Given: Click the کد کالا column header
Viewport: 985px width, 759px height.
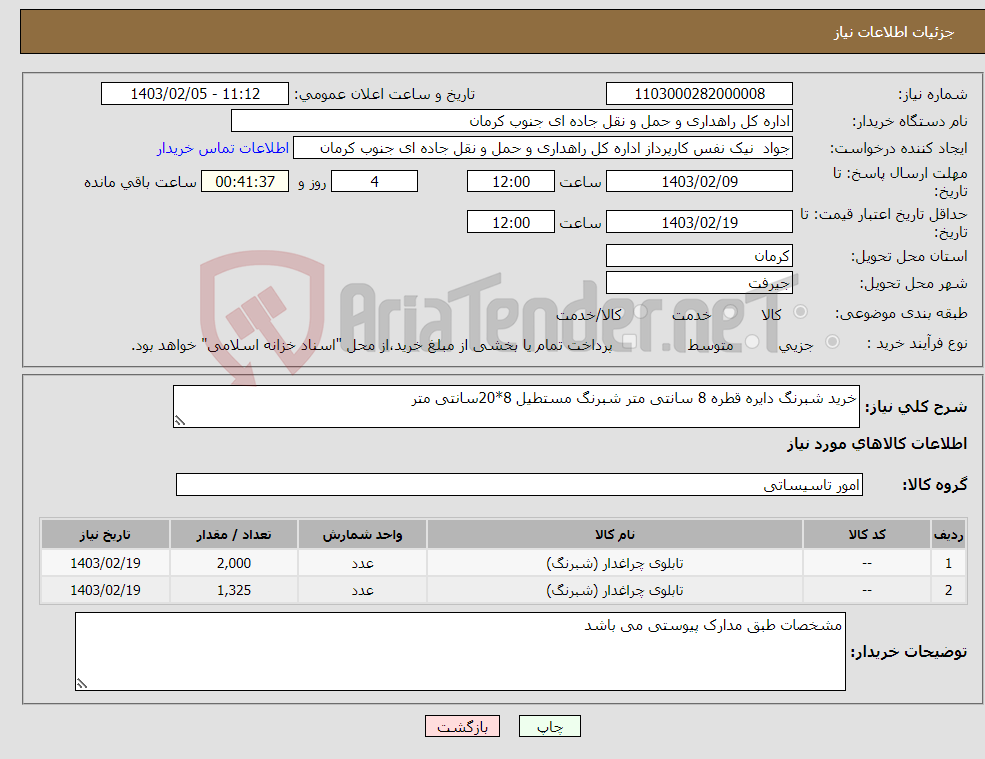Looking at the screenshot, I should point(867,535).
